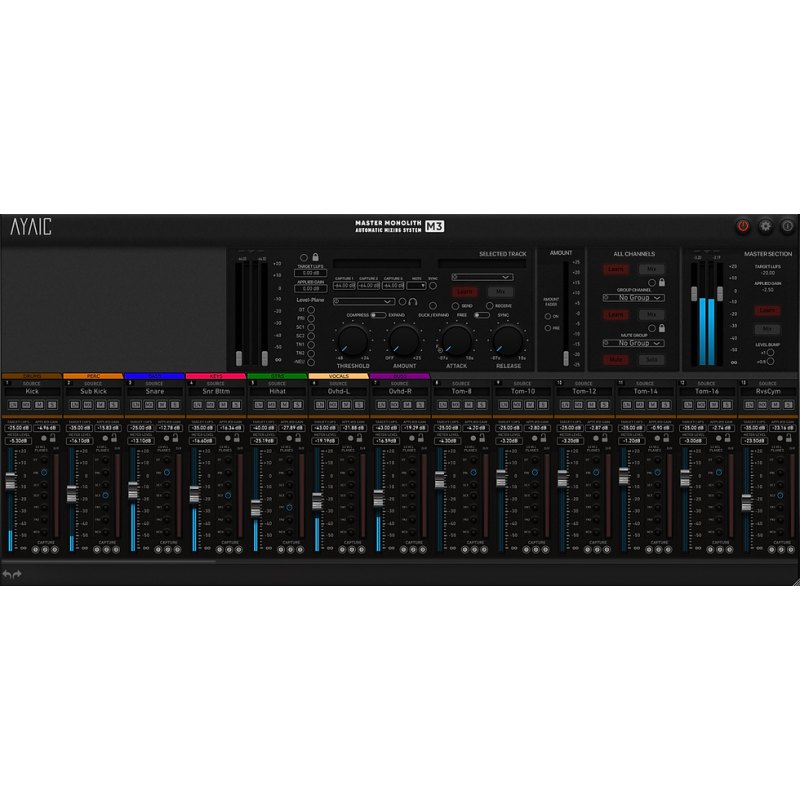Turn on the Amount Fader ON radio
This screenshot has height=800, width=800.
click(547, 316)
